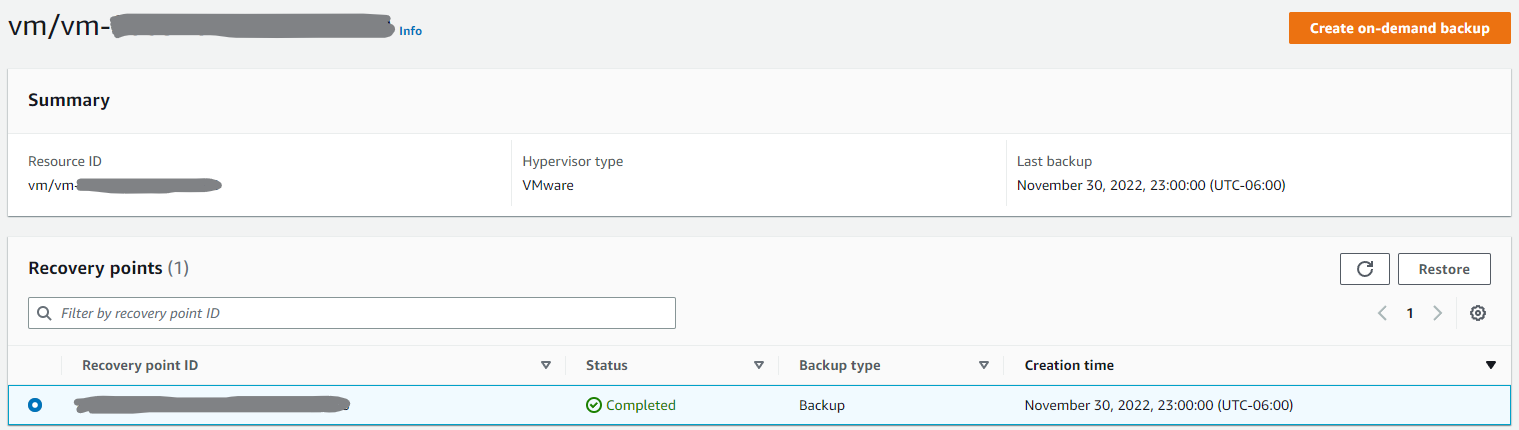This screenshot has width=1519, height=430.
Task: Go to previous page of recovery points
Action: coord(1382,313)
